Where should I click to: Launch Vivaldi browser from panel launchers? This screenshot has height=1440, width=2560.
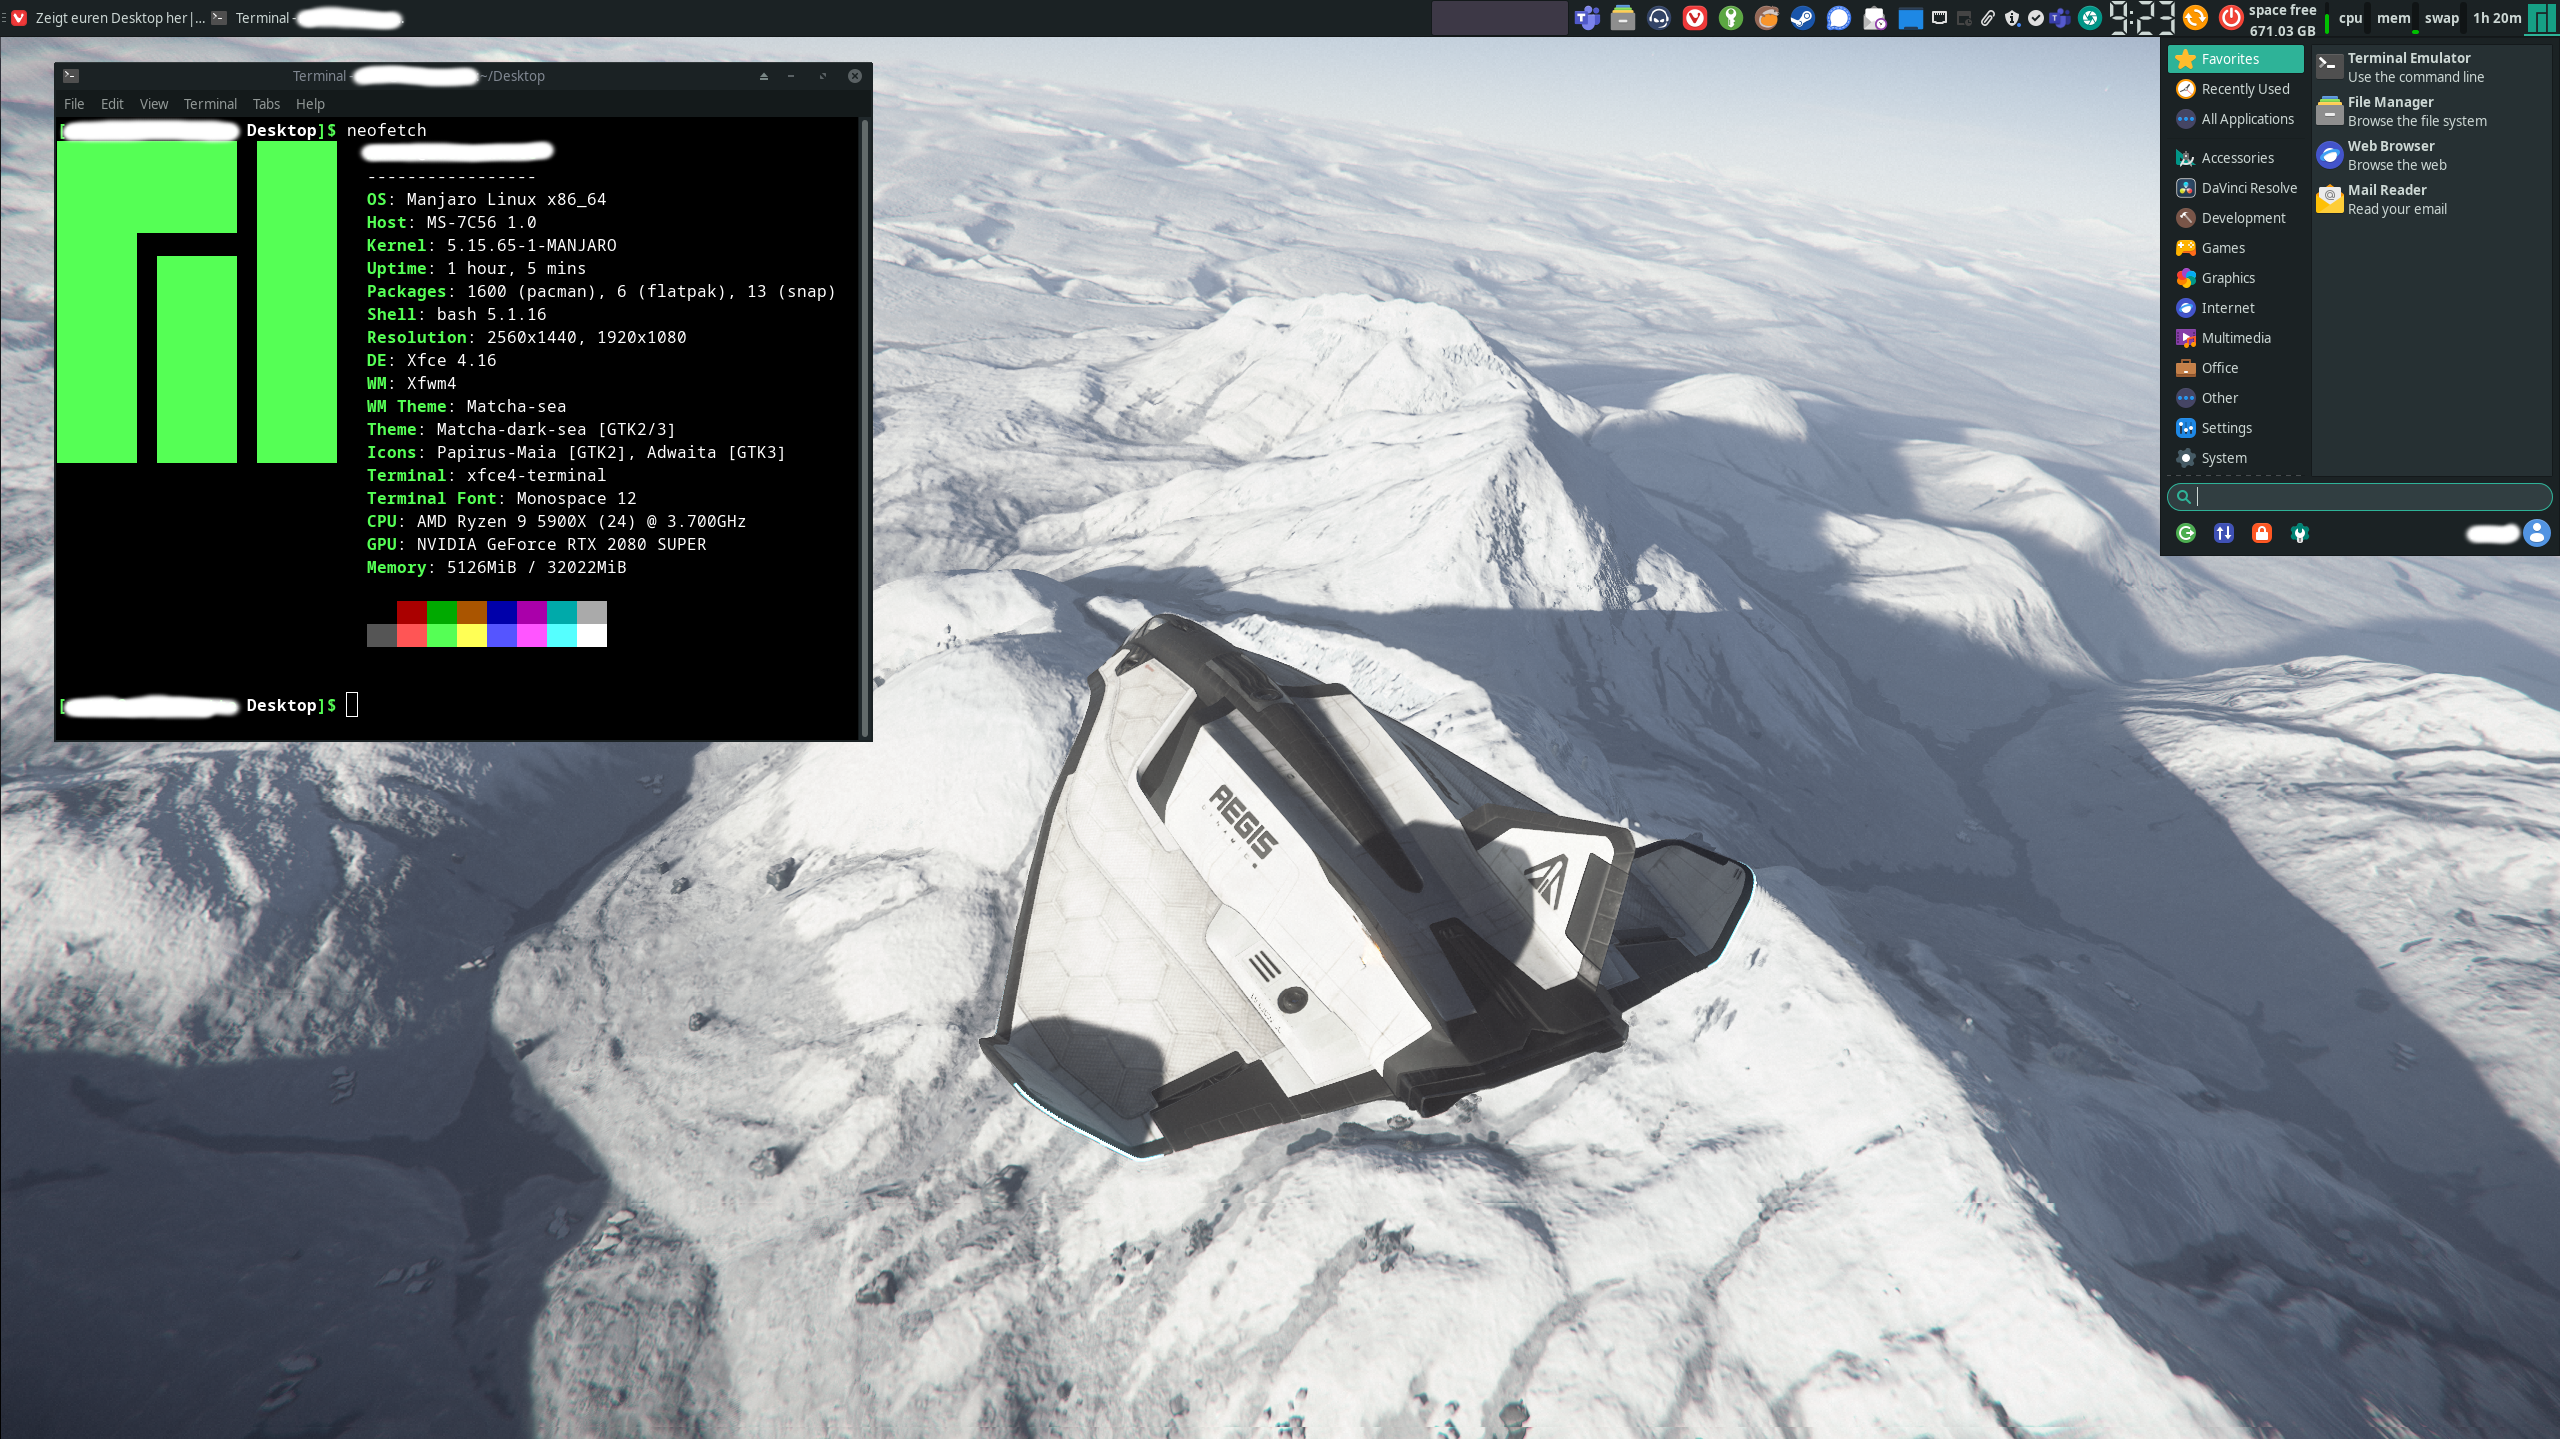pos(1695,18)
